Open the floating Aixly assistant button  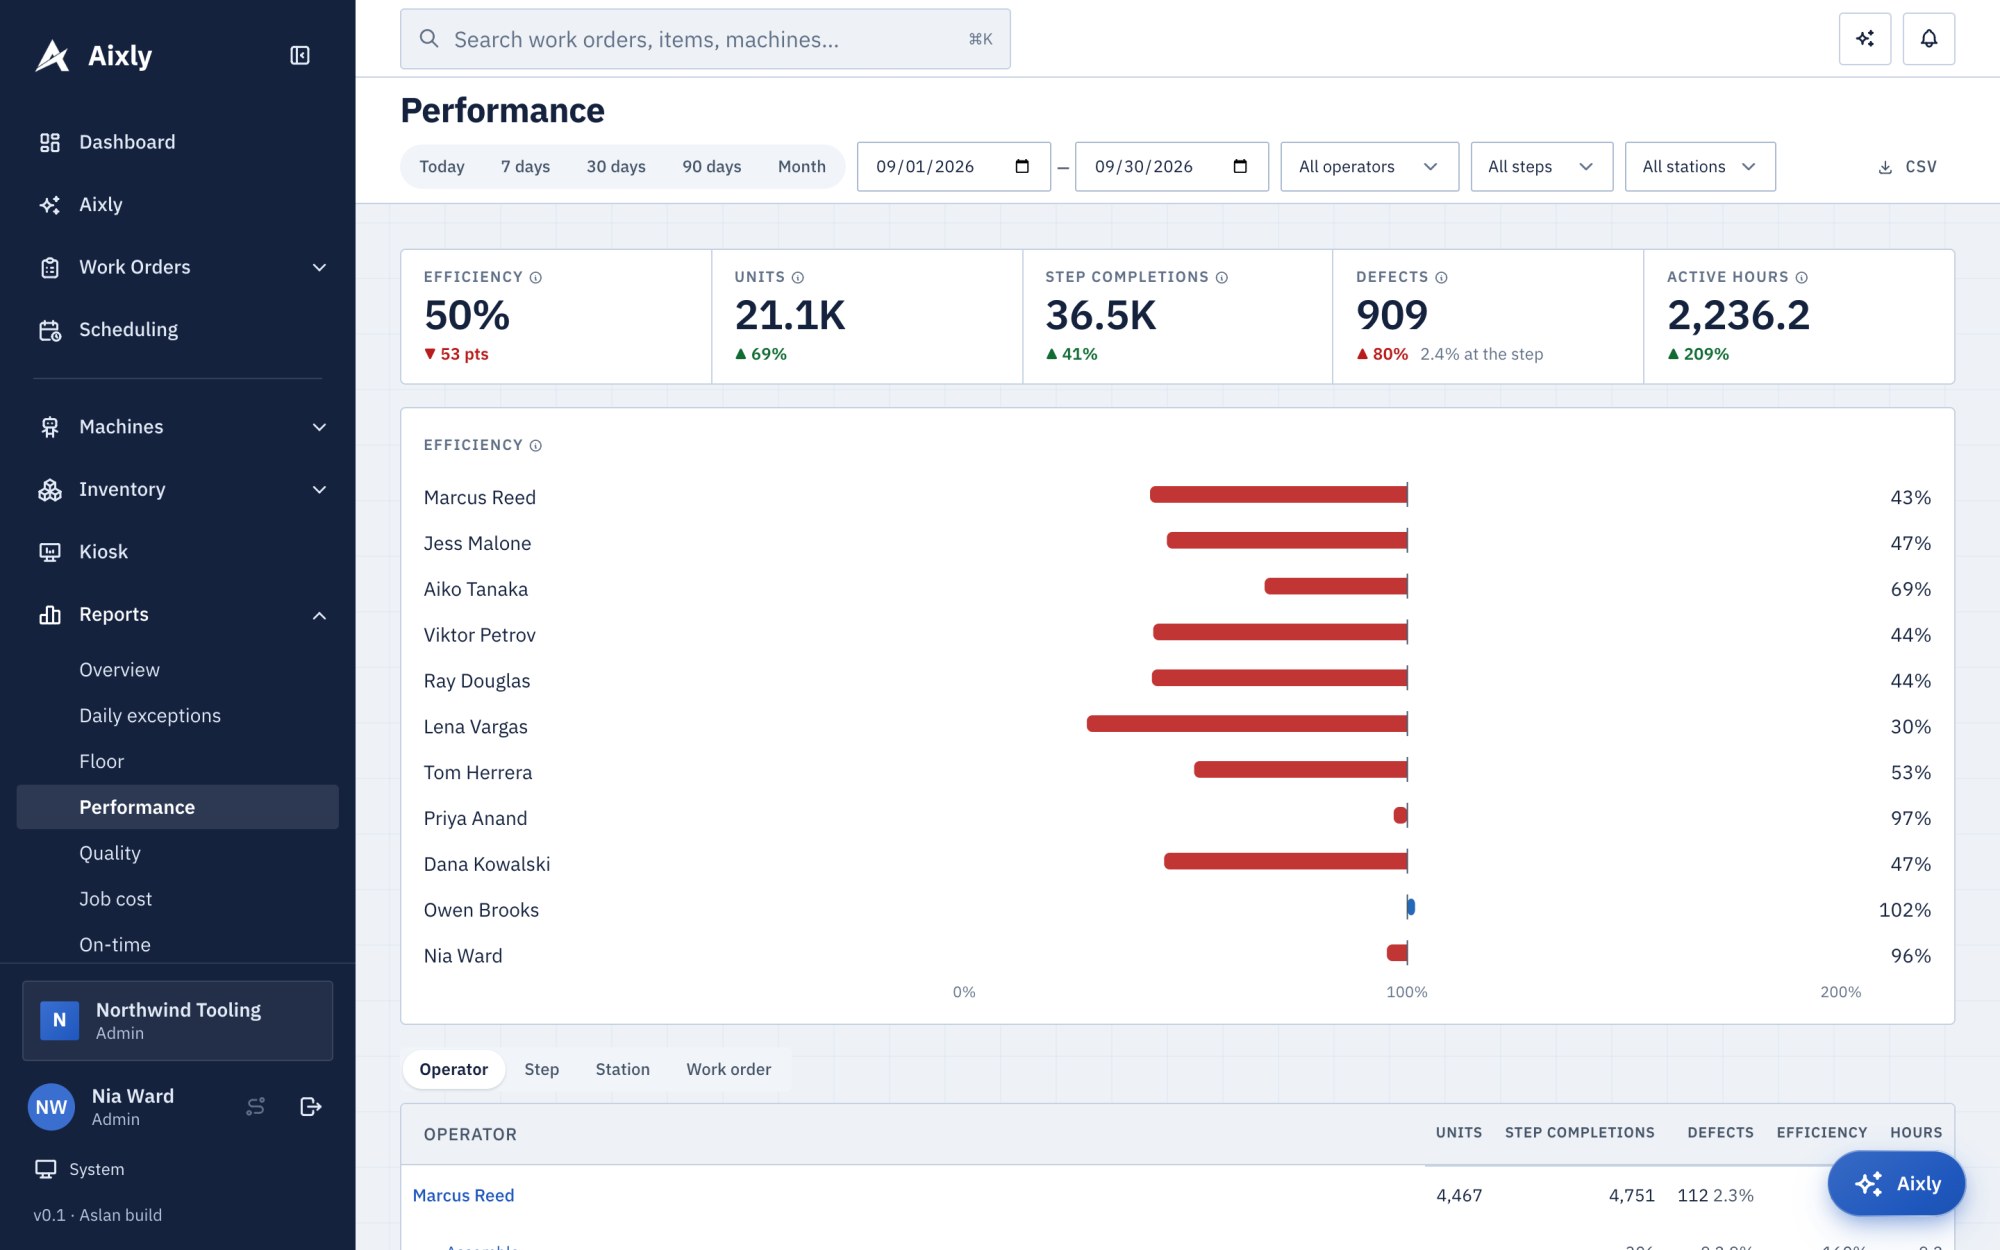click(x=1896, y=1183)
